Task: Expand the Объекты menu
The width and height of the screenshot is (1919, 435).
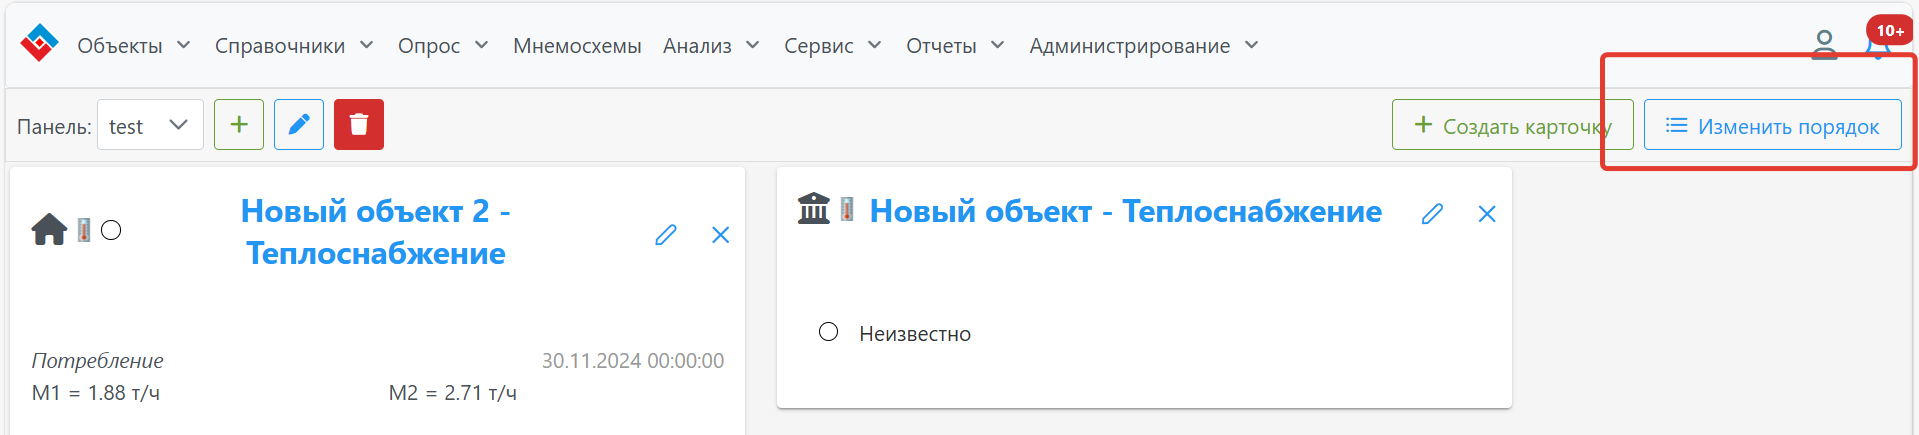Action: pyautogui.click(x=134, y=46)
